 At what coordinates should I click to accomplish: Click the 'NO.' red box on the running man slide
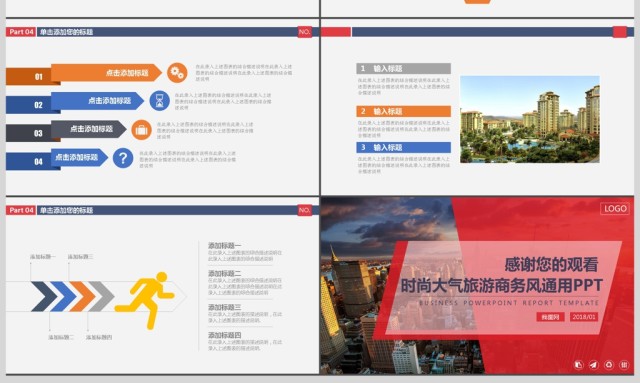(x=304, y=210)
